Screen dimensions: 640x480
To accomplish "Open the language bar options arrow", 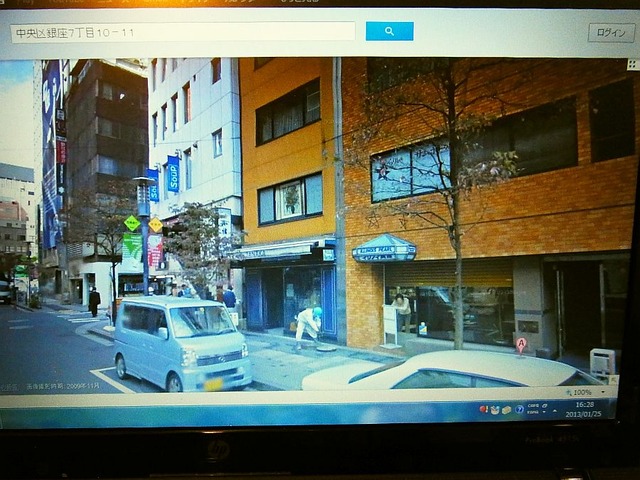I will pyautogui.click(x=544, y=412).
